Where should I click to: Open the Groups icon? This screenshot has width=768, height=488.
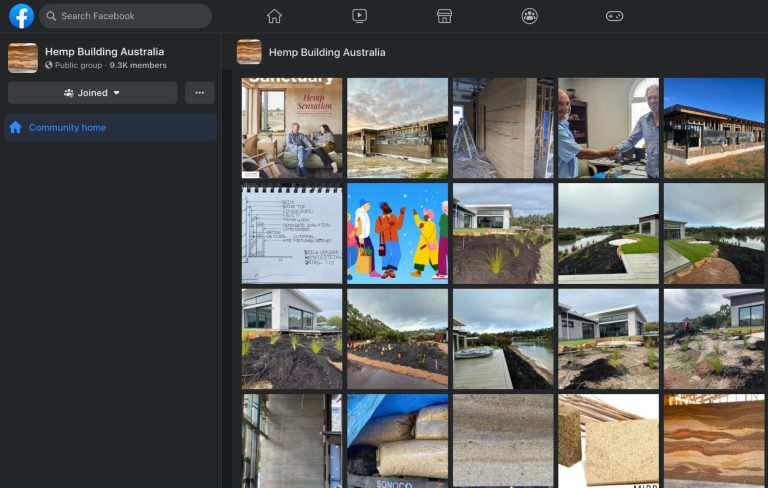(529, 16)
